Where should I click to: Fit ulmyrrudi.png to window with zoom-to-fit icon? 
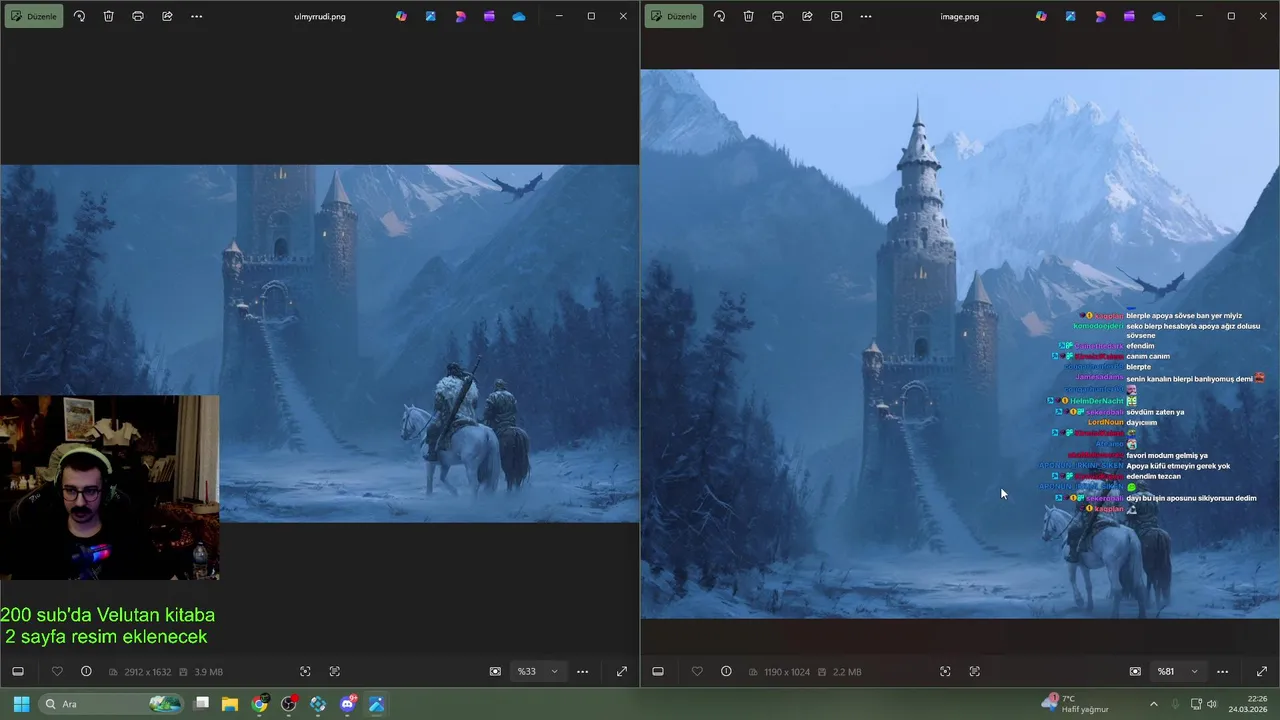pyautogui.click(x=305, y=671)
